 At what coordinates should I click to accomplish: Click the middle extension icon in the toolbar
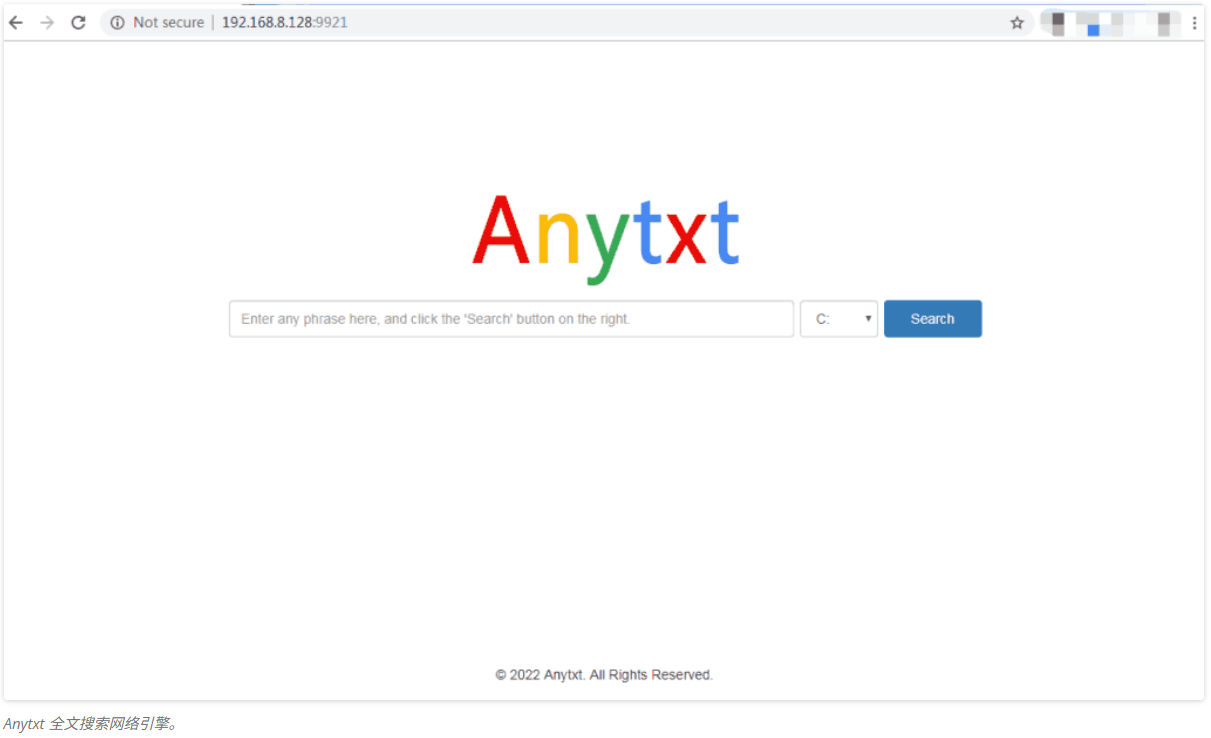[x=1097, y=22]
